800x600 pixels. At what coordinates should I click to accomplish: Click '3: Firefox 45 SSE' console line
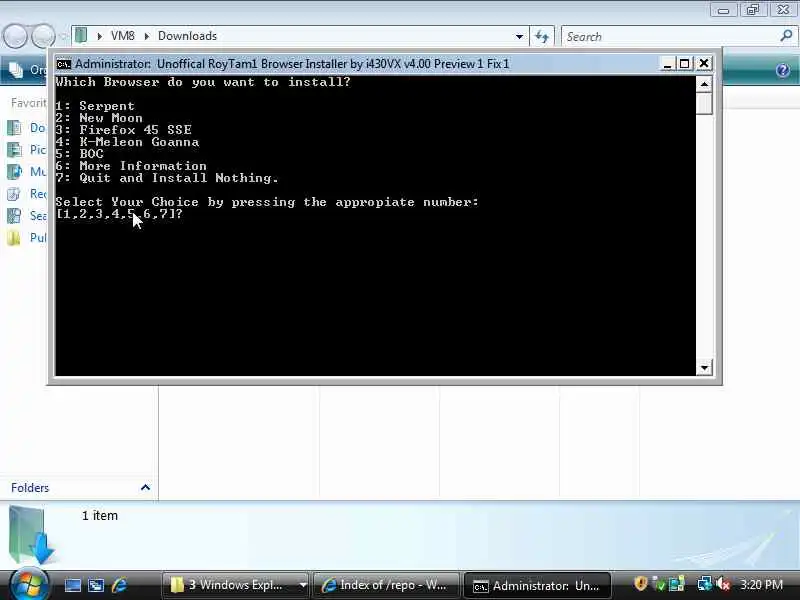pos(123,130)
